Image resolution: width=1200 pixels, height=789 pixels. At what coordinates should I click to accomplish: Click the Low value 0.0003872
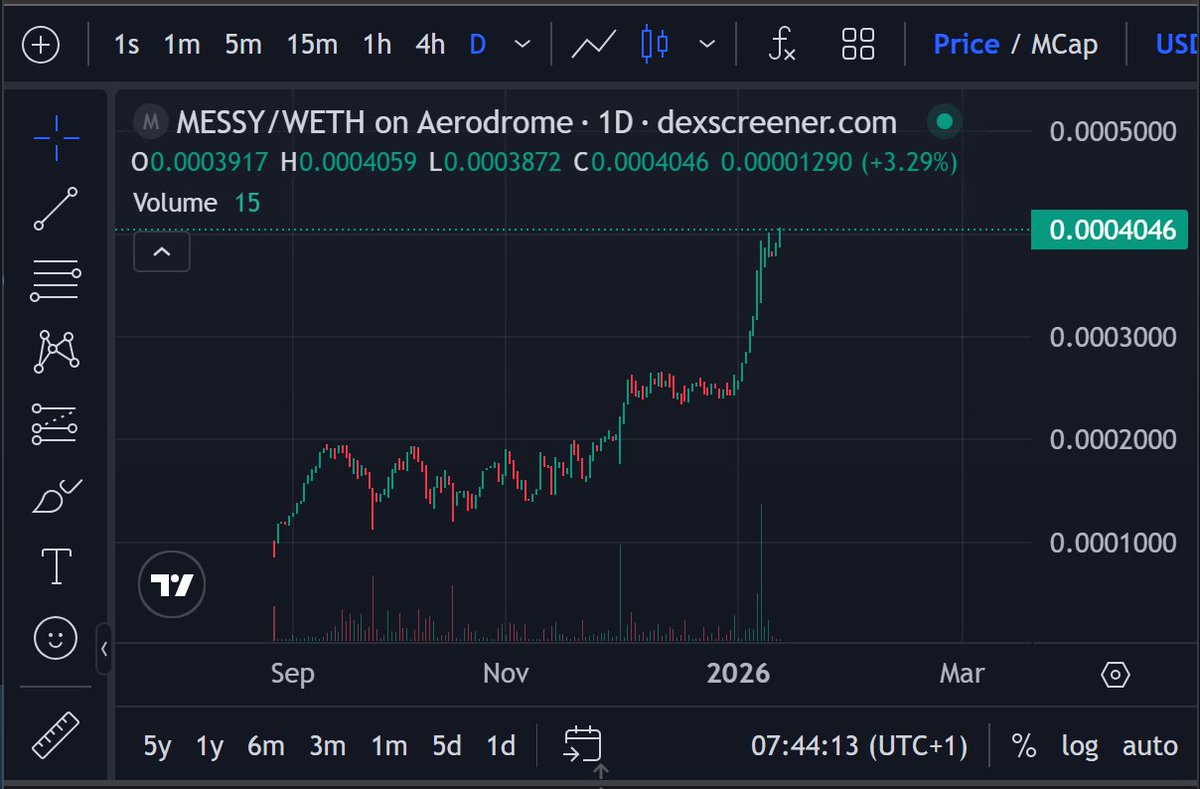tap(503, 162)
